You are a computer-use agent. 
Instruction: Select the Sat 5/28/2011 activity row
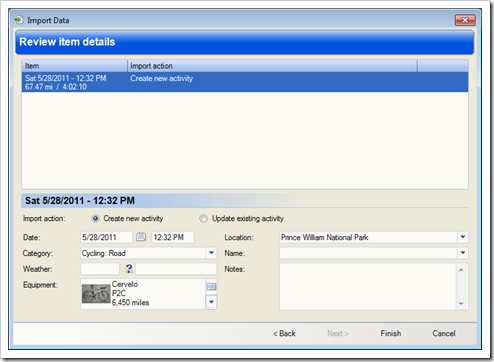point(245,82)
